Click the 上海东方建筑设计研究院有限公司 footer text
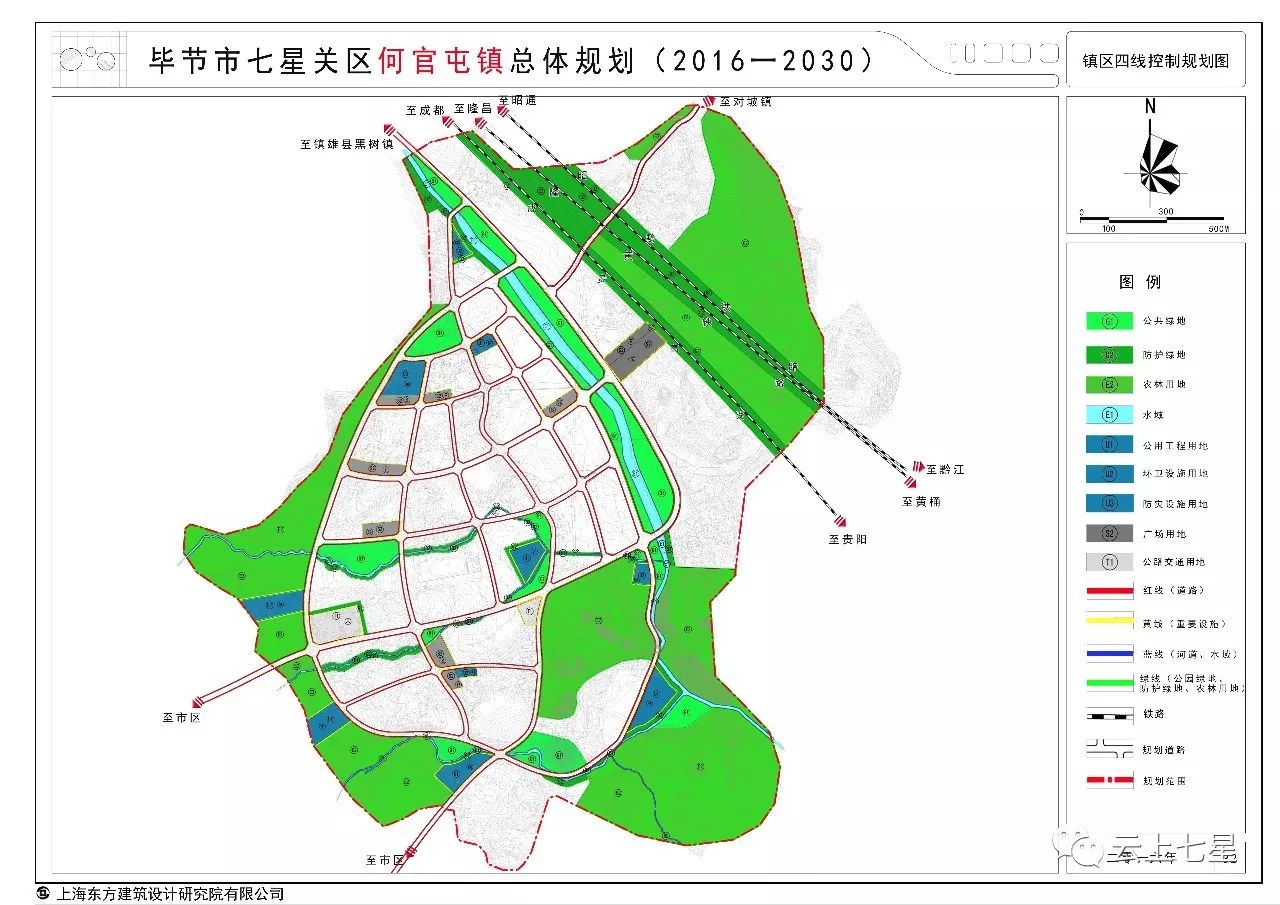Viewport: 1280px width, 905px height. (172, 894)
